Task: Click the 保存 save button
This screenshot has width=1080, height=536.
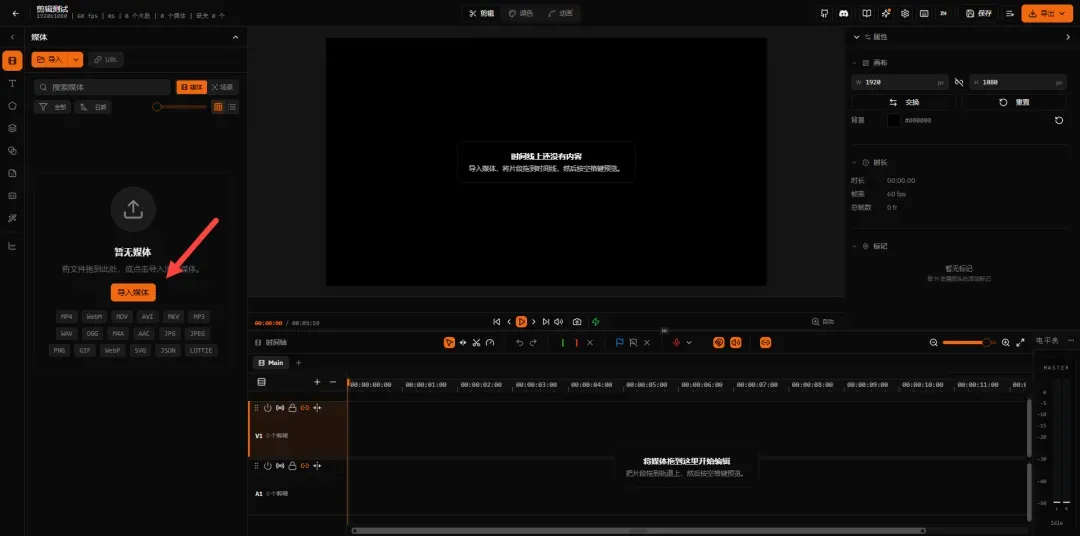Action: 979,13
